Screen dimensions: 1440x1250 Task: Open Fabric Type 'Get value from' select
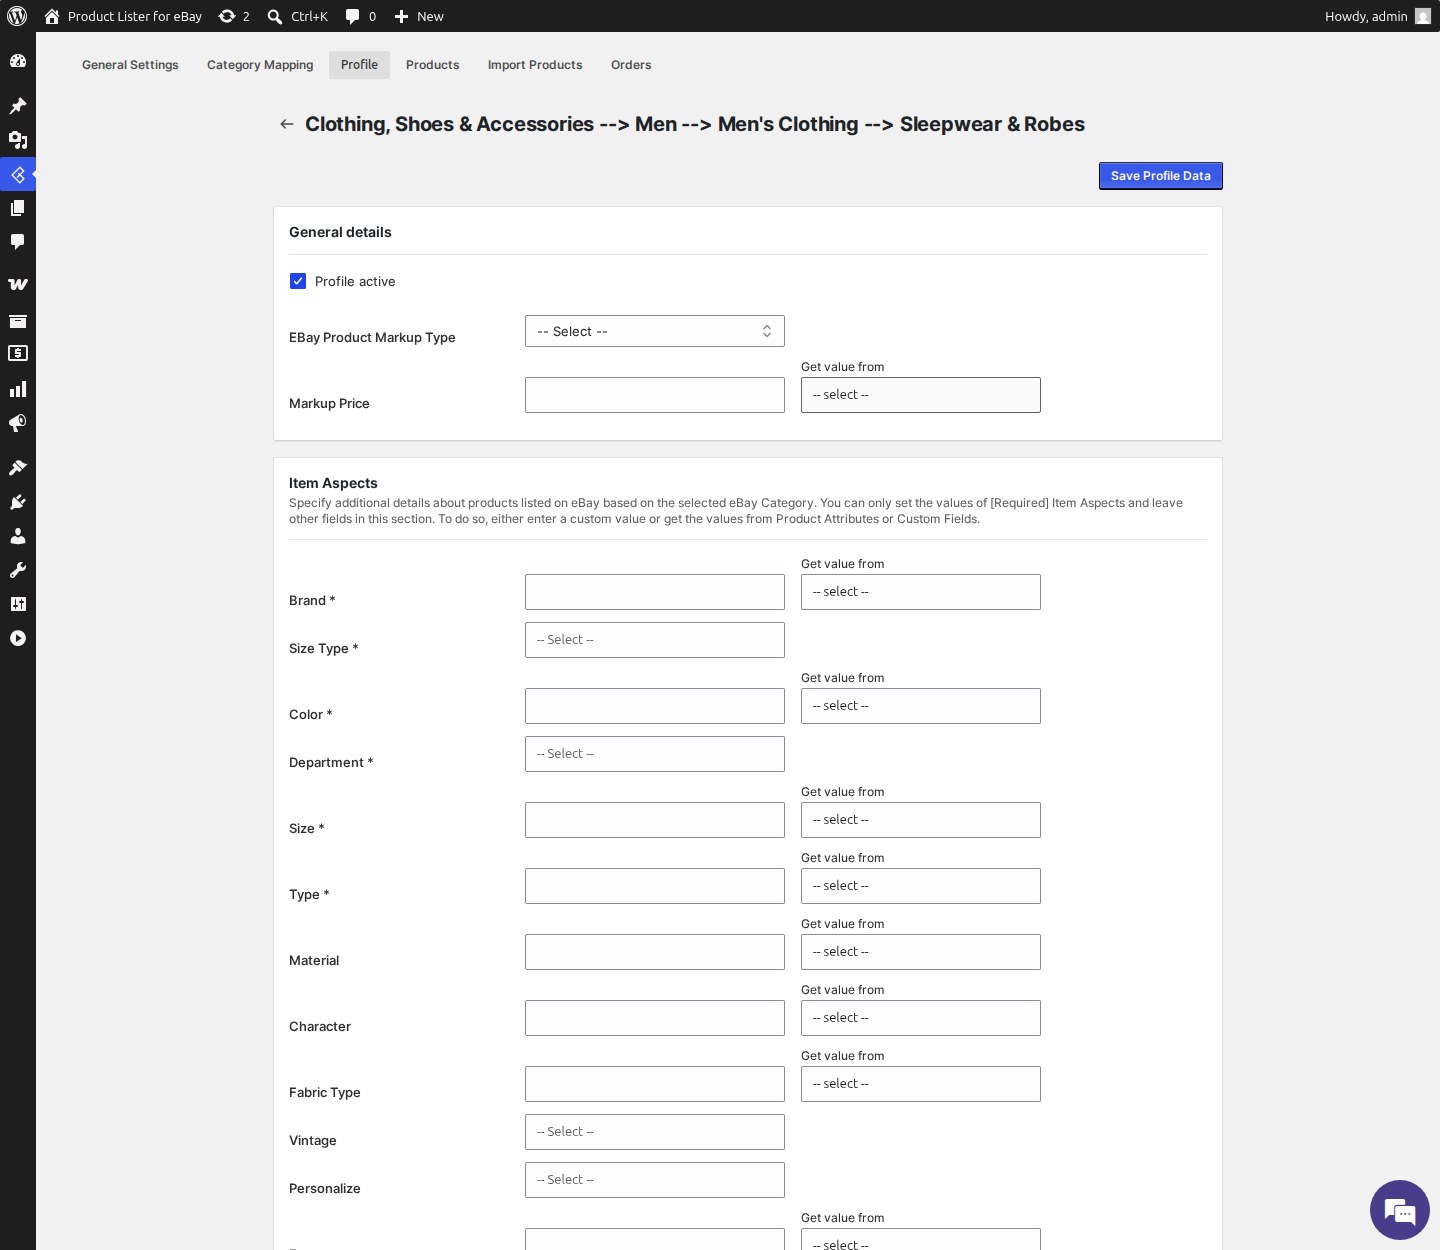(921, 1084)
